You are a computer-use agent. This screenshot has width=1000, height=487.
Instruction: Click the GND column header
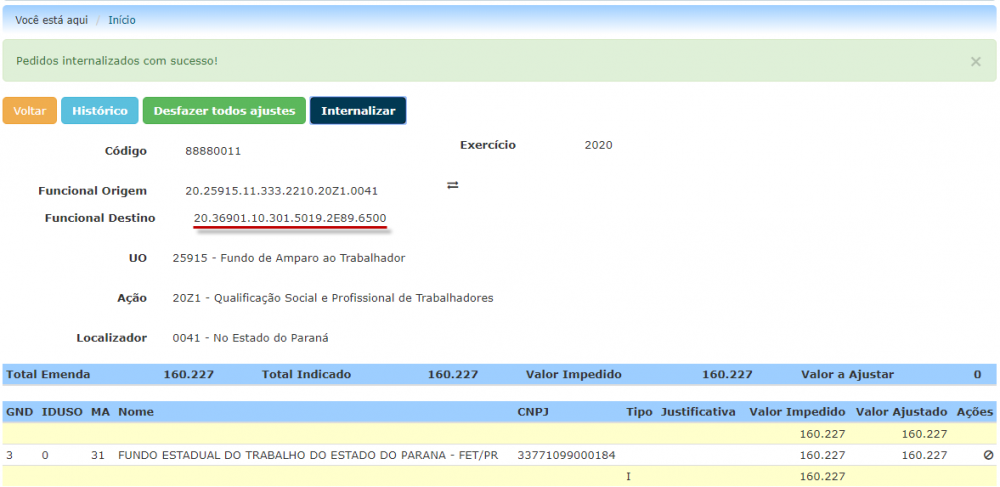pos(19,412)
